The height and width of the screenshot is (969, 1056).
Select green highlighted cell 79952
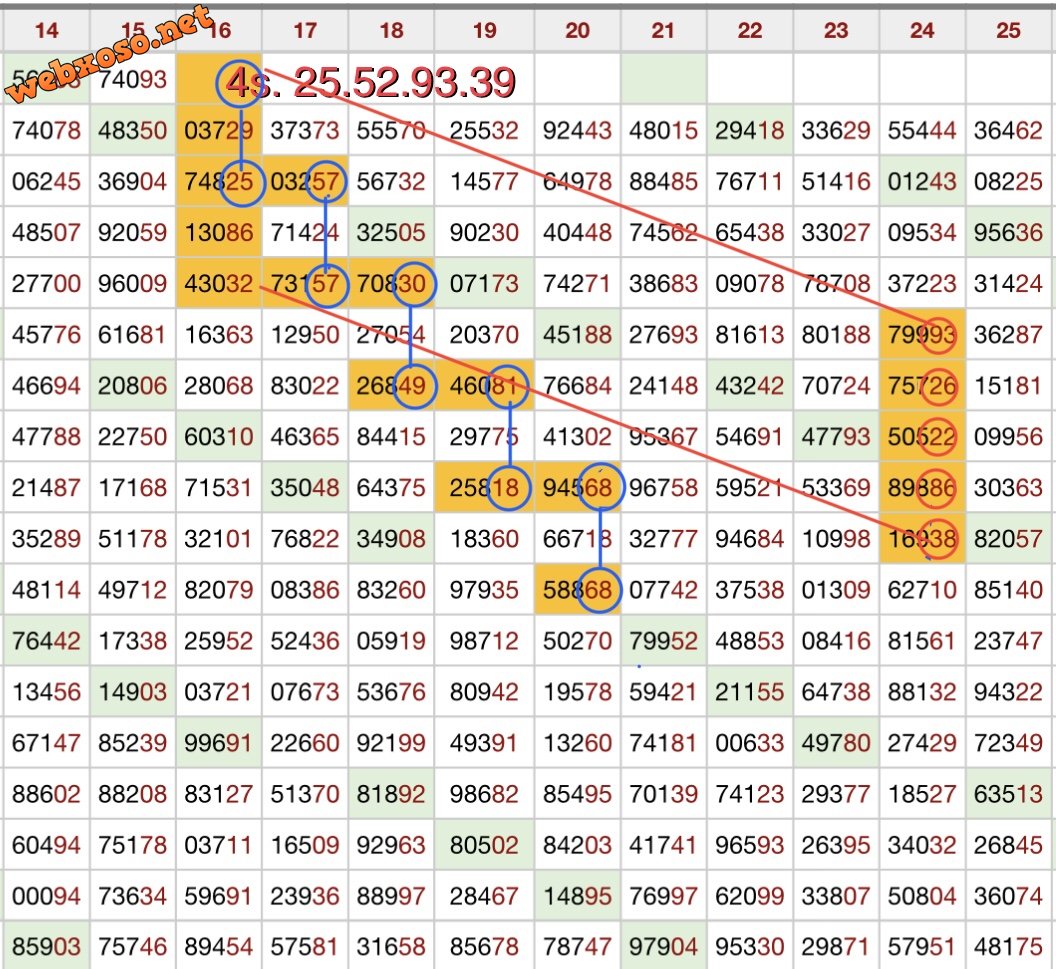point(662,641)
